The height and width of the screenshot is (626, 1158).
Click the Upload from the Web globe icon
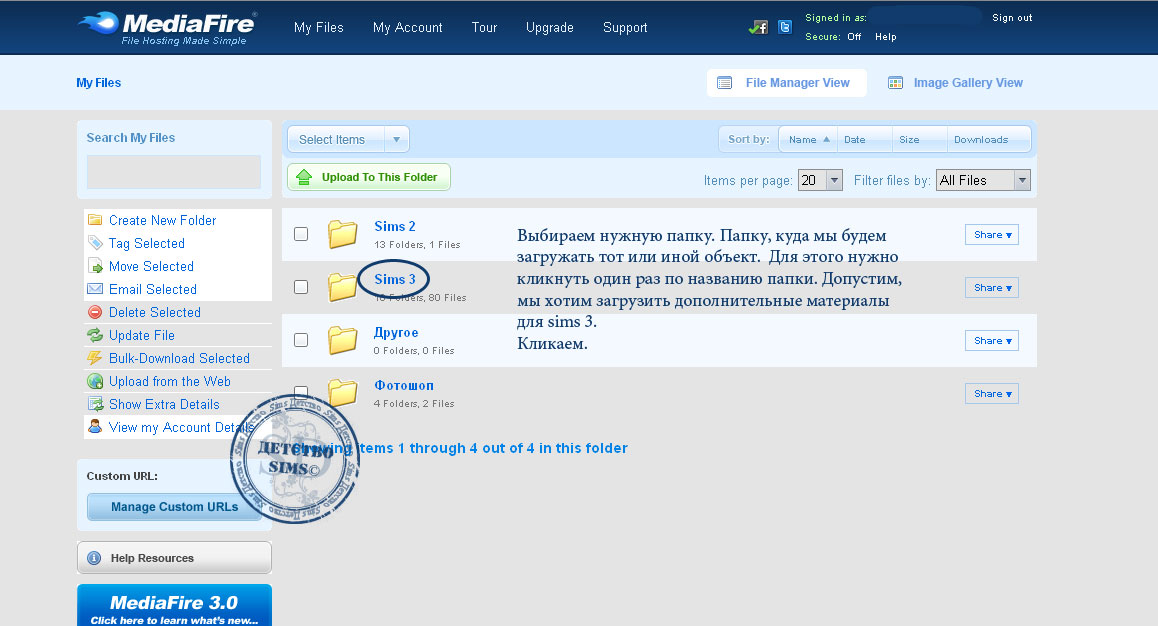click(x=95, y=381)
